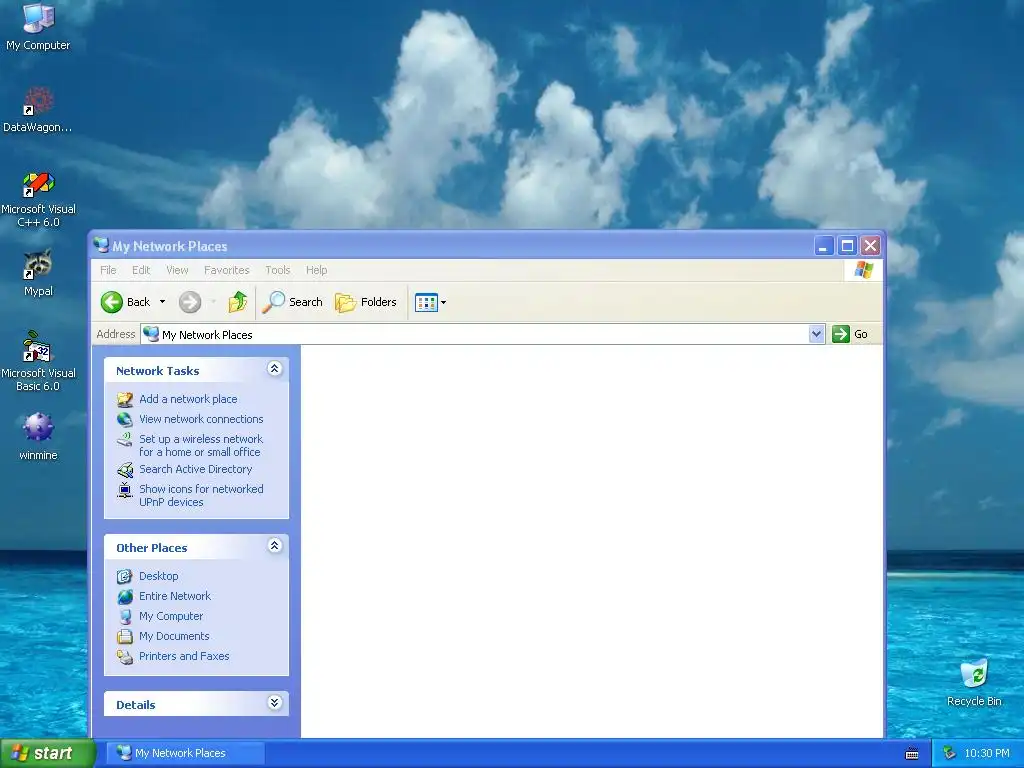1024x768 pixels.
Task: Click the network tray icon near clock
Action: [x=949, y=754]
